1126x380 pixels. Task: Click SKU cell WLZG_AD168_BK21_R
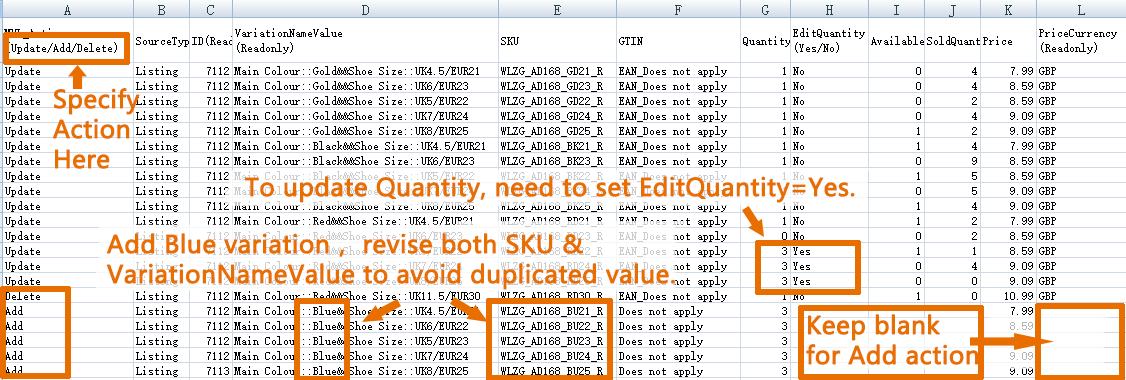point(556,146)
